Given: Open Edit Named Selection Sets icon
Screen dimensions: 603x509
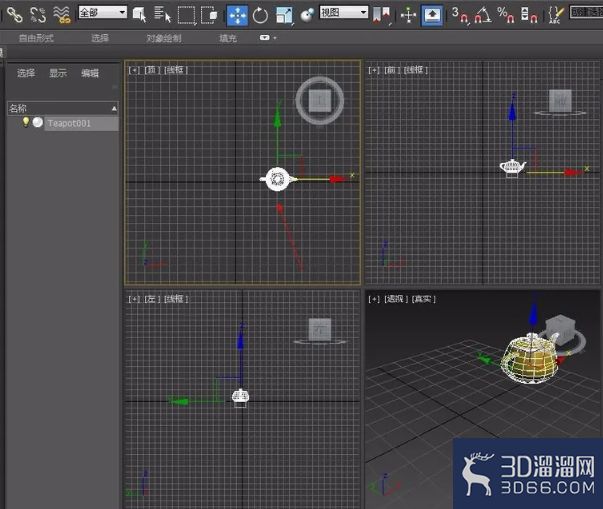Looking at the screenshot, I should point(555,15).
